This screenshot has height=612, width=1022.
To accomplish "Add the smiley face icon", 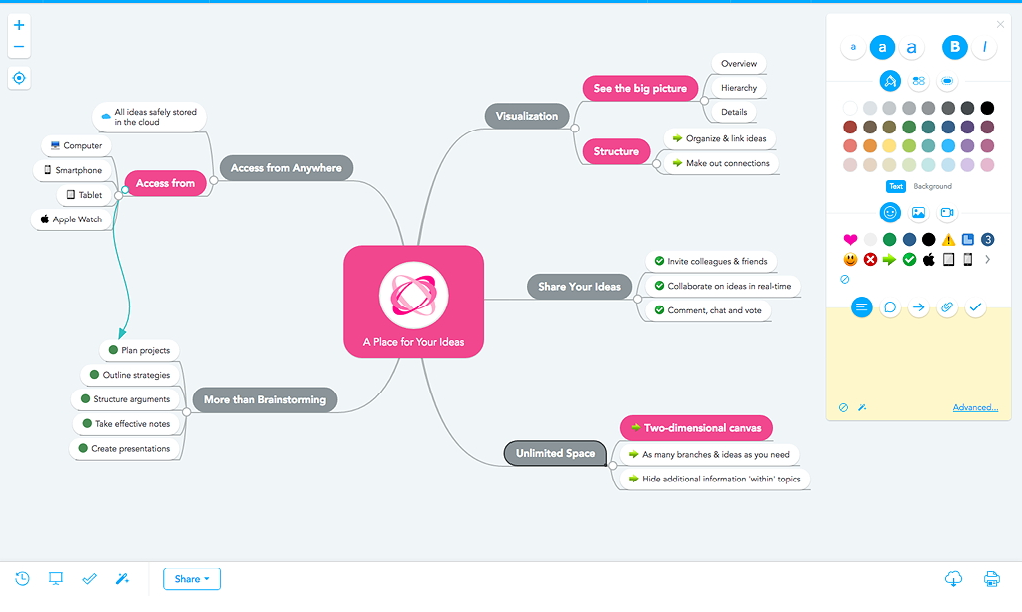I will pos(850,259).
